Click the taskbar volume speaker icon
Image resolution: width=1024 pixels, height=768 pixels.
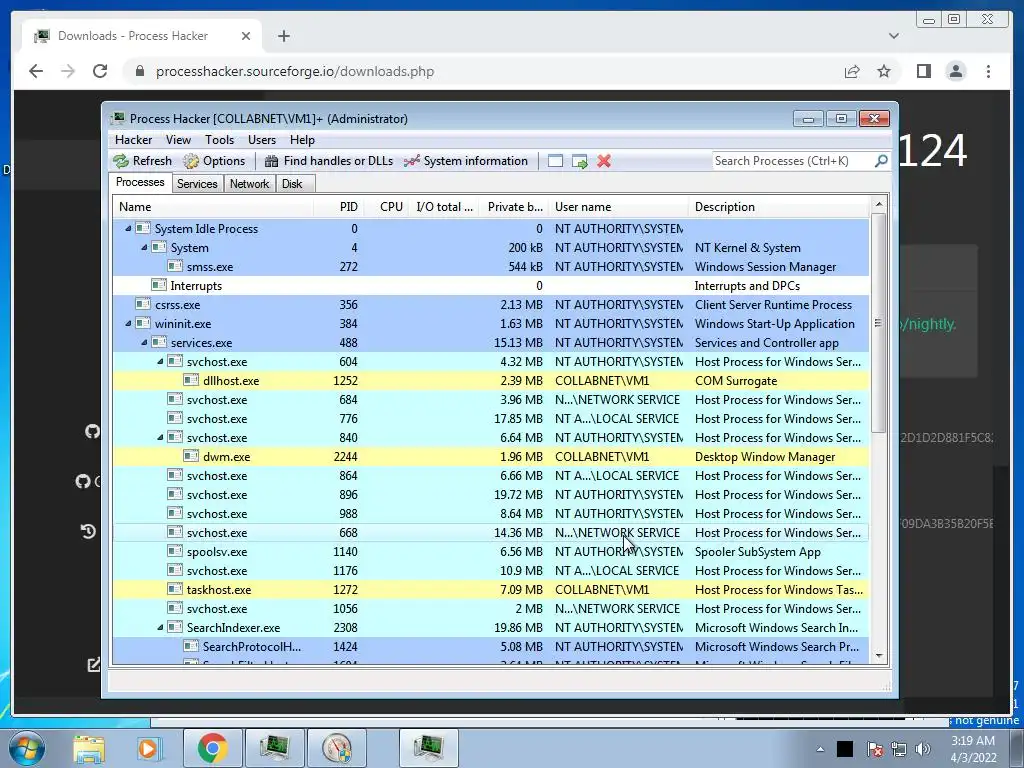tap(923, 749)
